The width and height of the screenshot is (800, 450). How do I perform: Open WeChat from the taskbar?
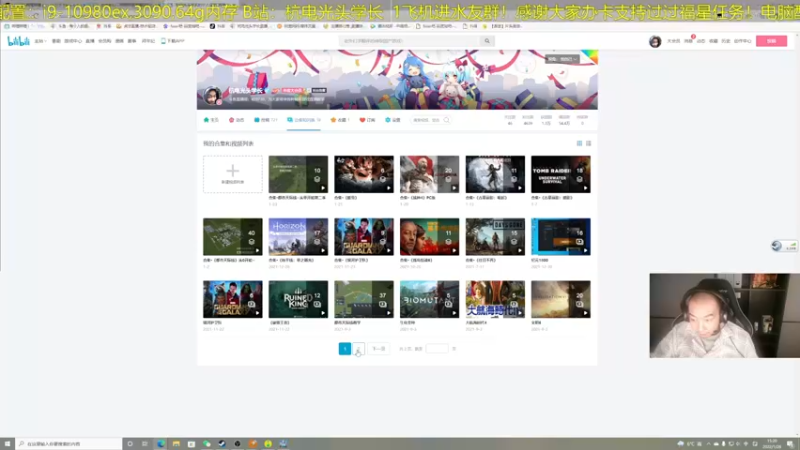[x=207, y=444]
